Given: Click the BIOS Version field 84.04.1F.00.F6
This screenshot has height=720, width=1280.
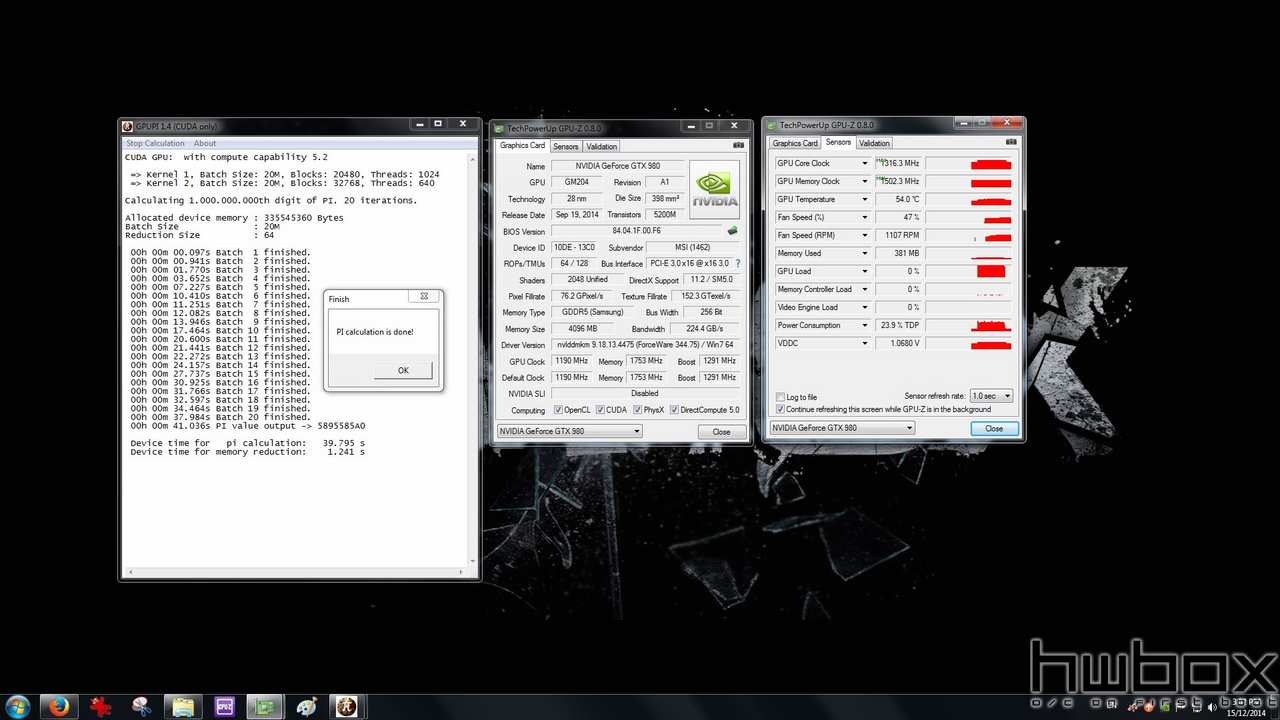Looking at the screenshot, I should click(x=636, y=231).
